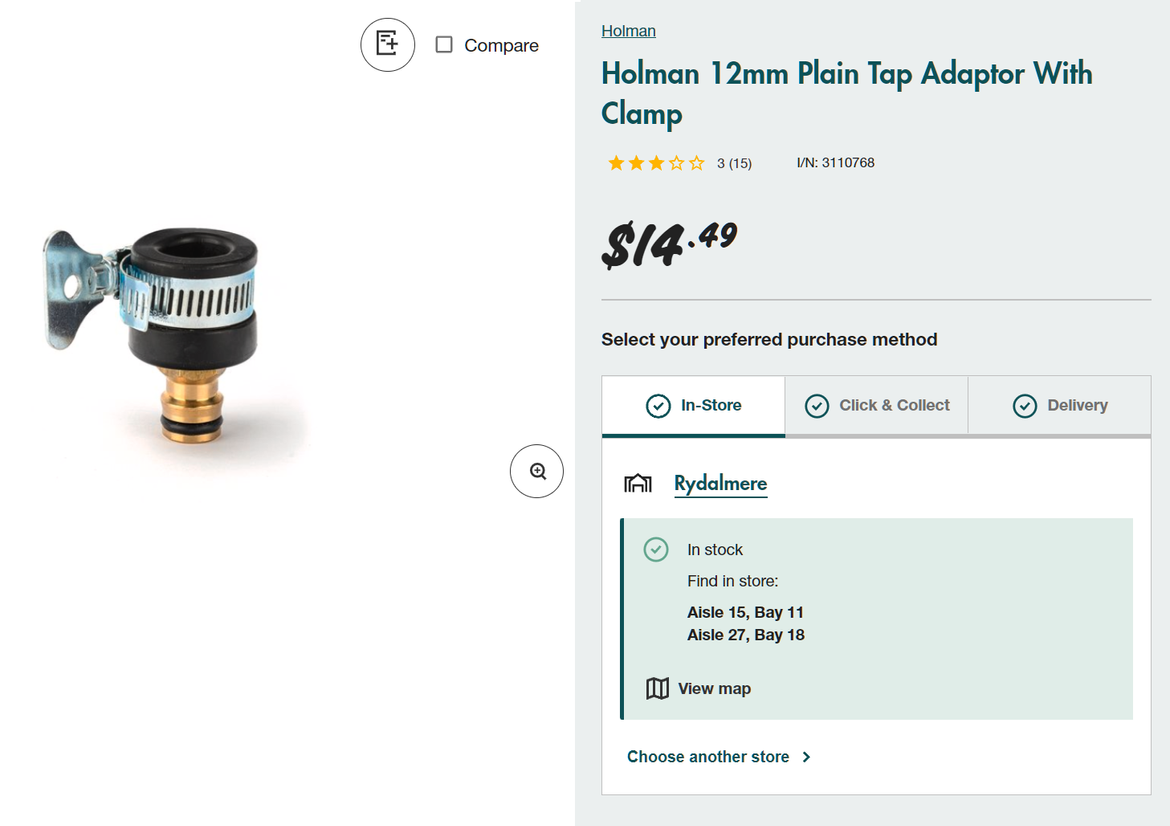Click the star rating reviews
The width and height of the screenshot is (1170, 826).
pos(656,163)
